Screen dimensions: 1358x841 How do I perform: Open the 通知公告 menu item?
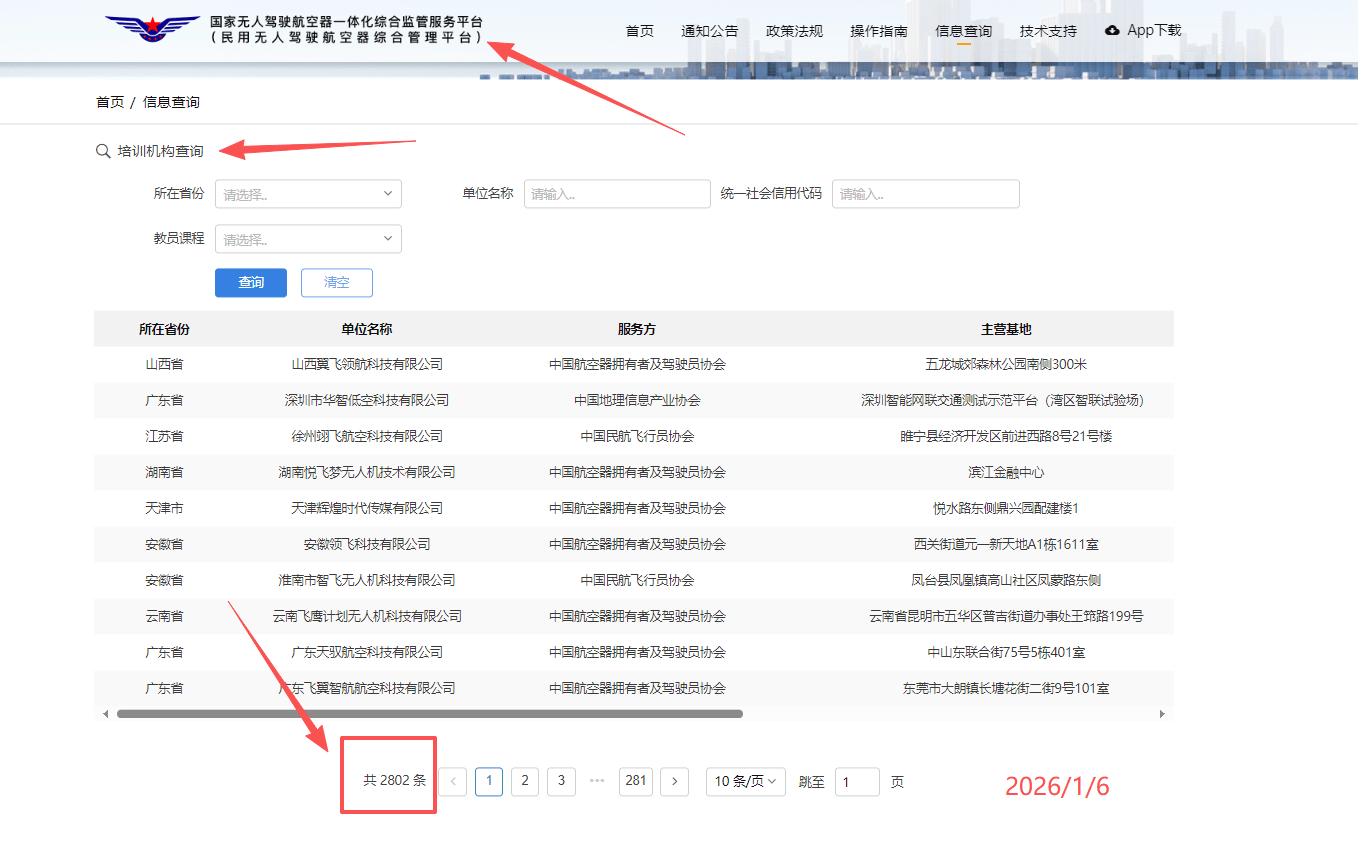[x=709, y=31]
